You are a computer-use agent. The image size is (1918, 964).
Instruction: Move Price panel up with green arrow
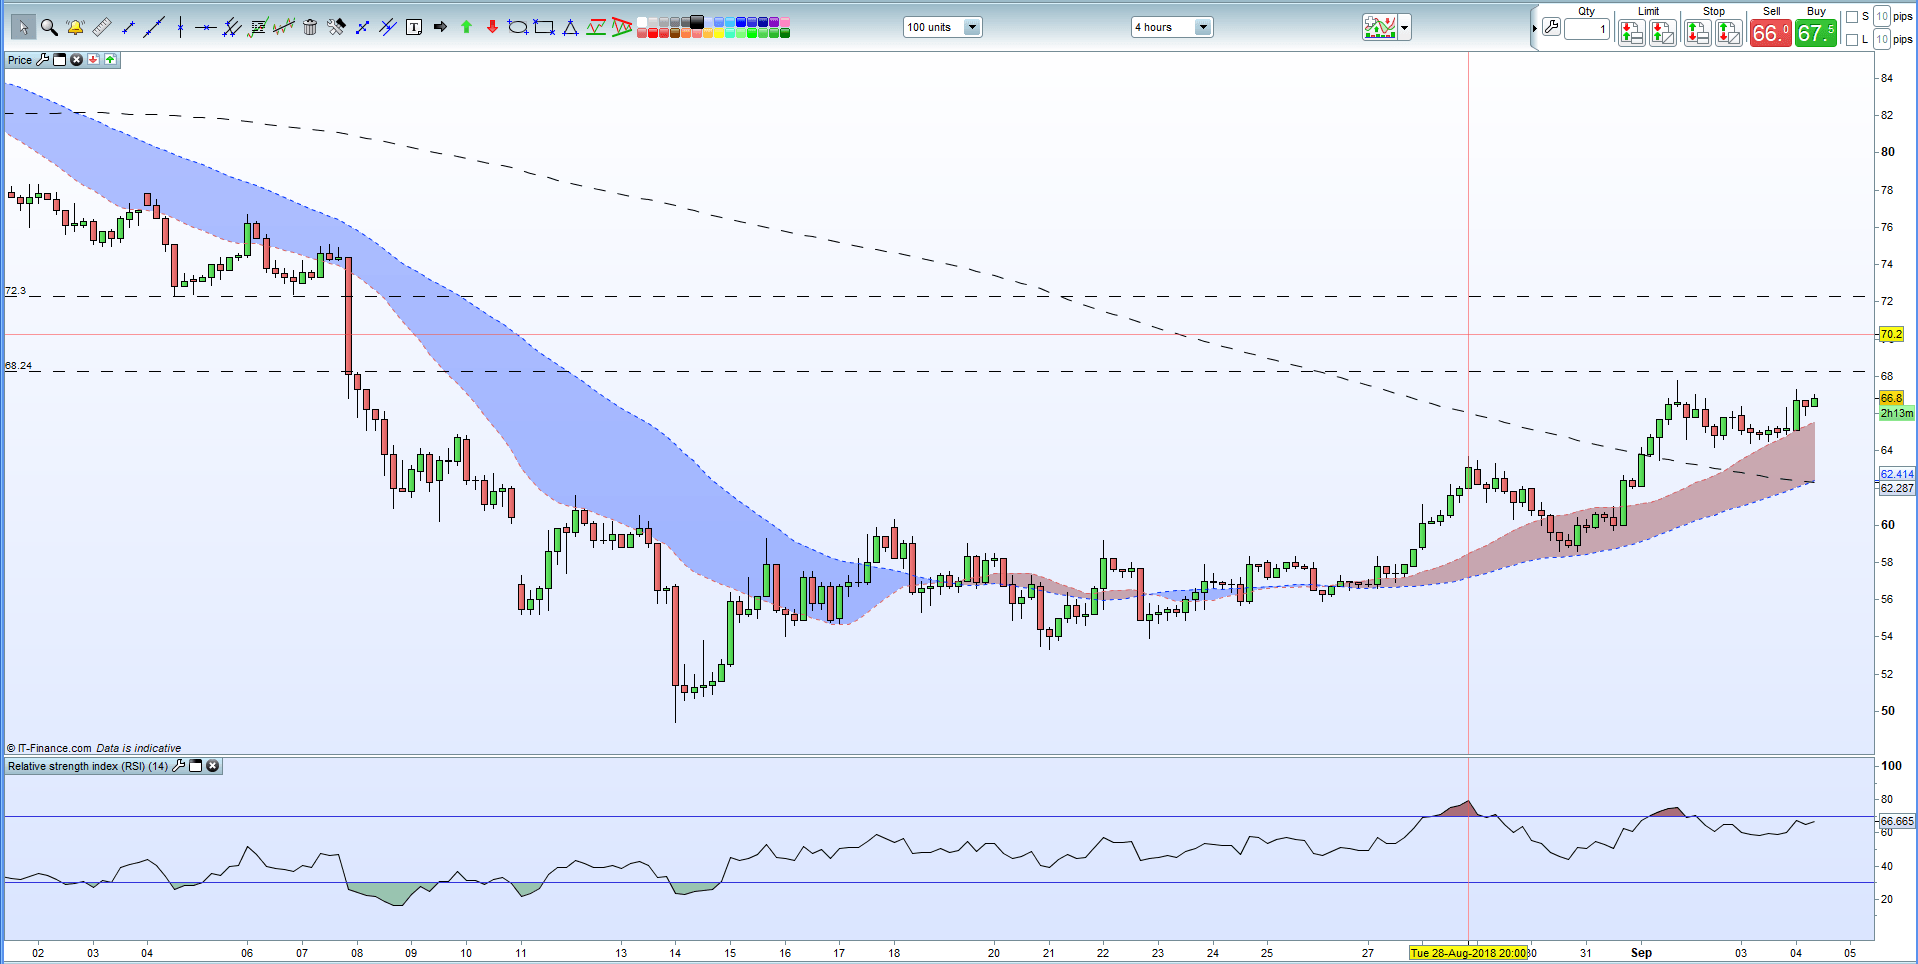click(110, 60)
